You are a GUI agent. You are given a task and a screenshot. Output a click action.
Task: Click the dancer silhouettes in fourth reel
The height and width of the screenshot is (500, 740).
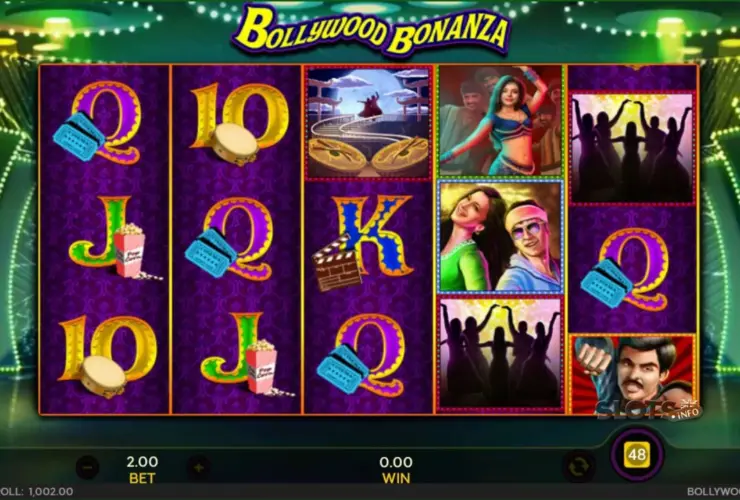pyautogui.click(x=500, y=353)
